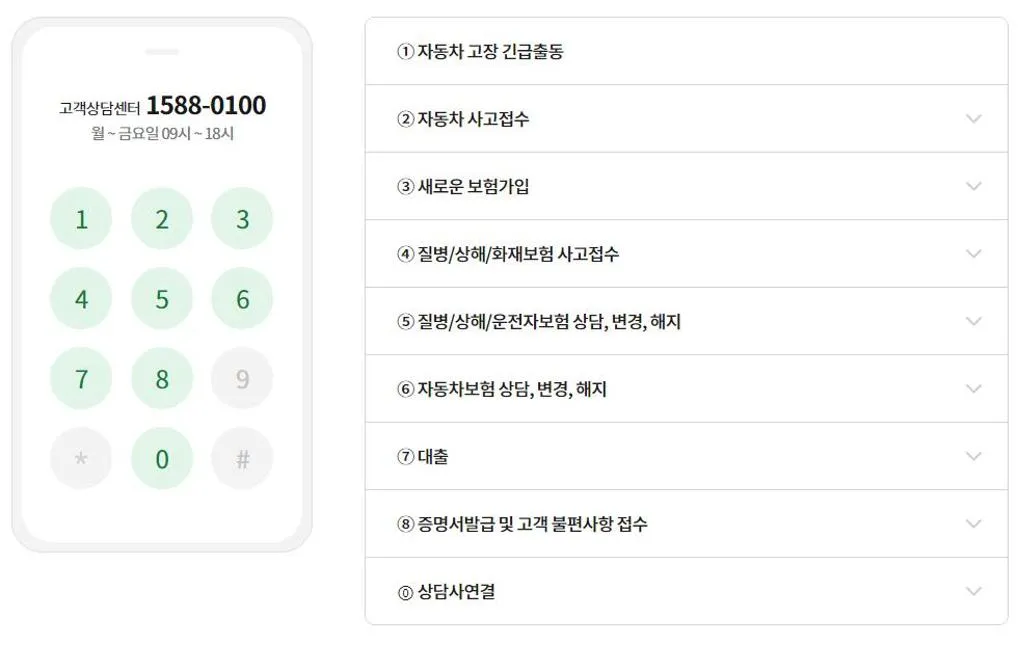Open the ⑧ 증명서발급 chevron
Screen dimensions: 1018x645
(972, 524)
